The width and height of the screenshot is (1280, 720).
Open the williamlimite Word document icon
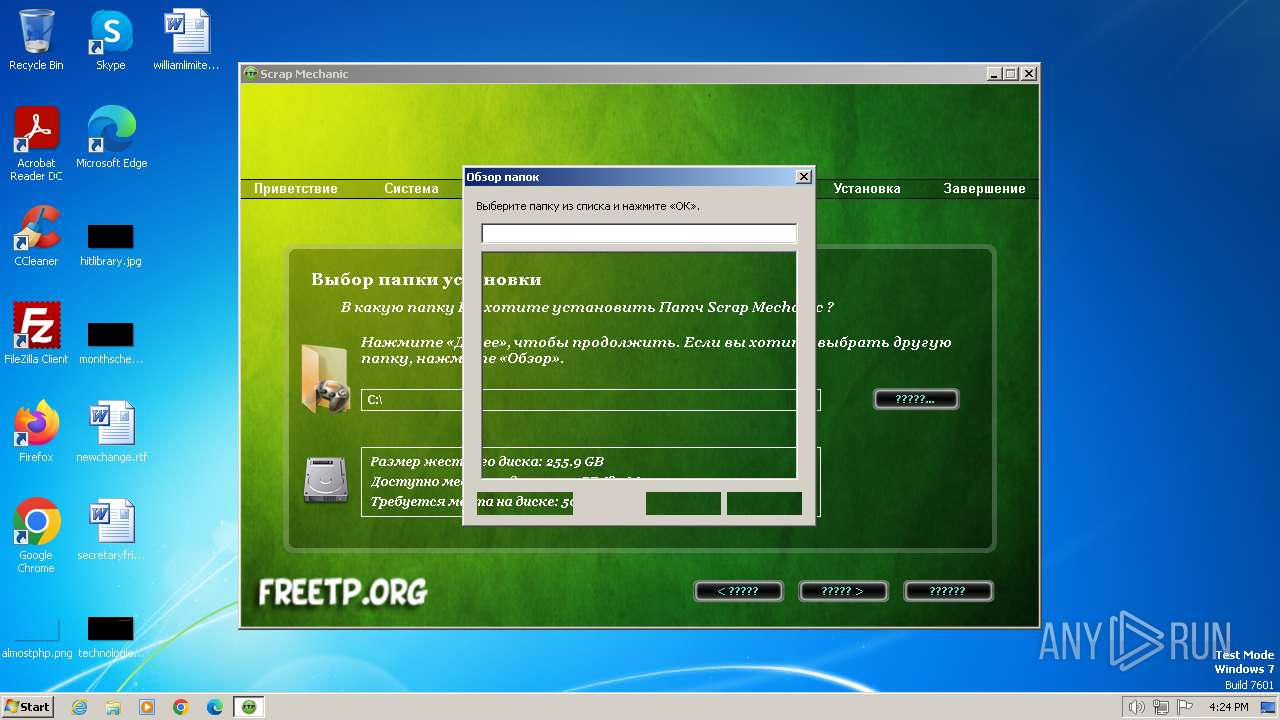tap(186, 40)
